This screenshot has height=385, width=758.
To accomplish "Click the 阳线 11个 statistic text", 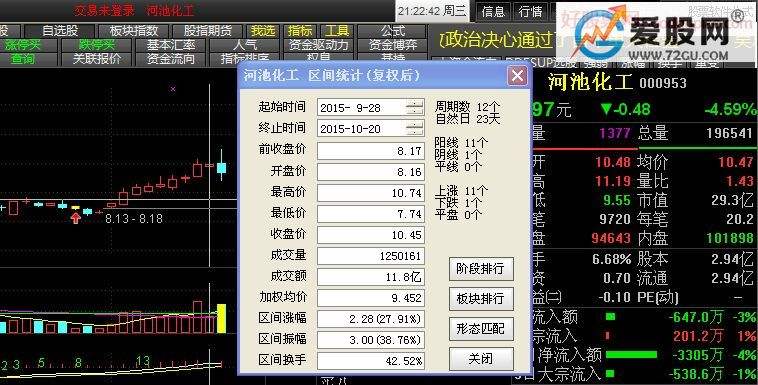I will 461,143.
